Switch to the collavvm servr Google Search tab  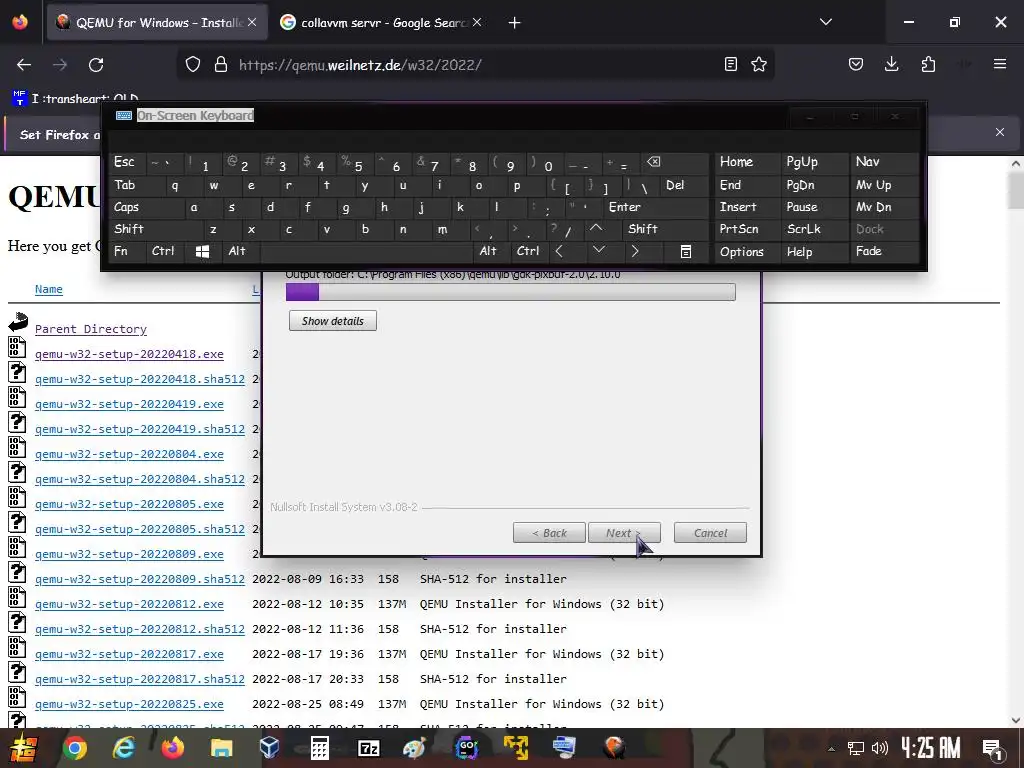tap(381, 23)
